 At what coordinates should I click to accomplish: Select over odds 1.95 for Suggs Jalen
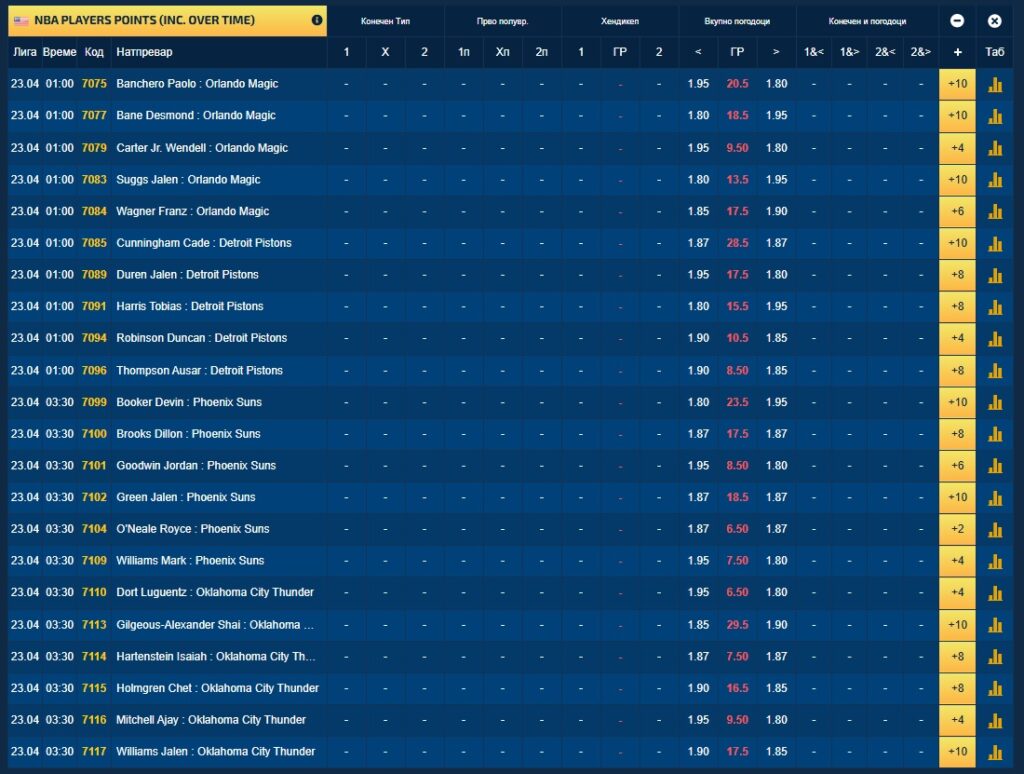point(776,180)
